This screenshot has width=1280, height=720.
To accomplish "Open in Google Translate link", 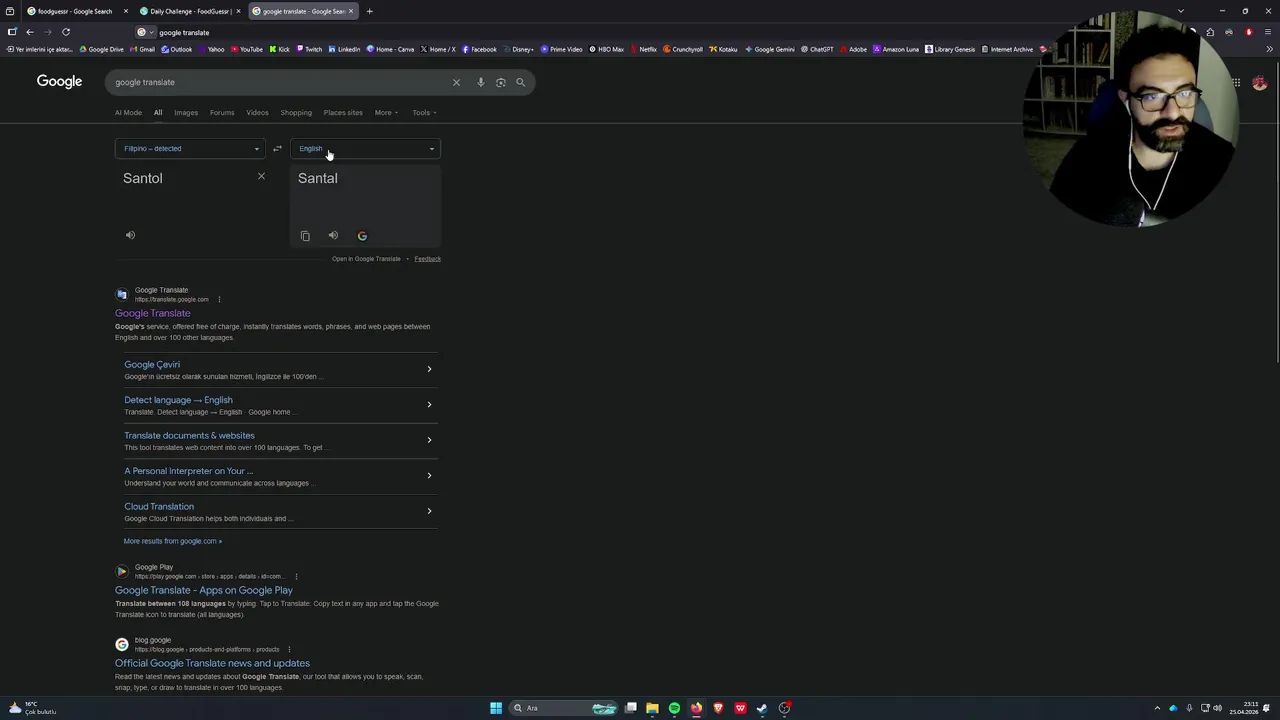I will (366, 259).
